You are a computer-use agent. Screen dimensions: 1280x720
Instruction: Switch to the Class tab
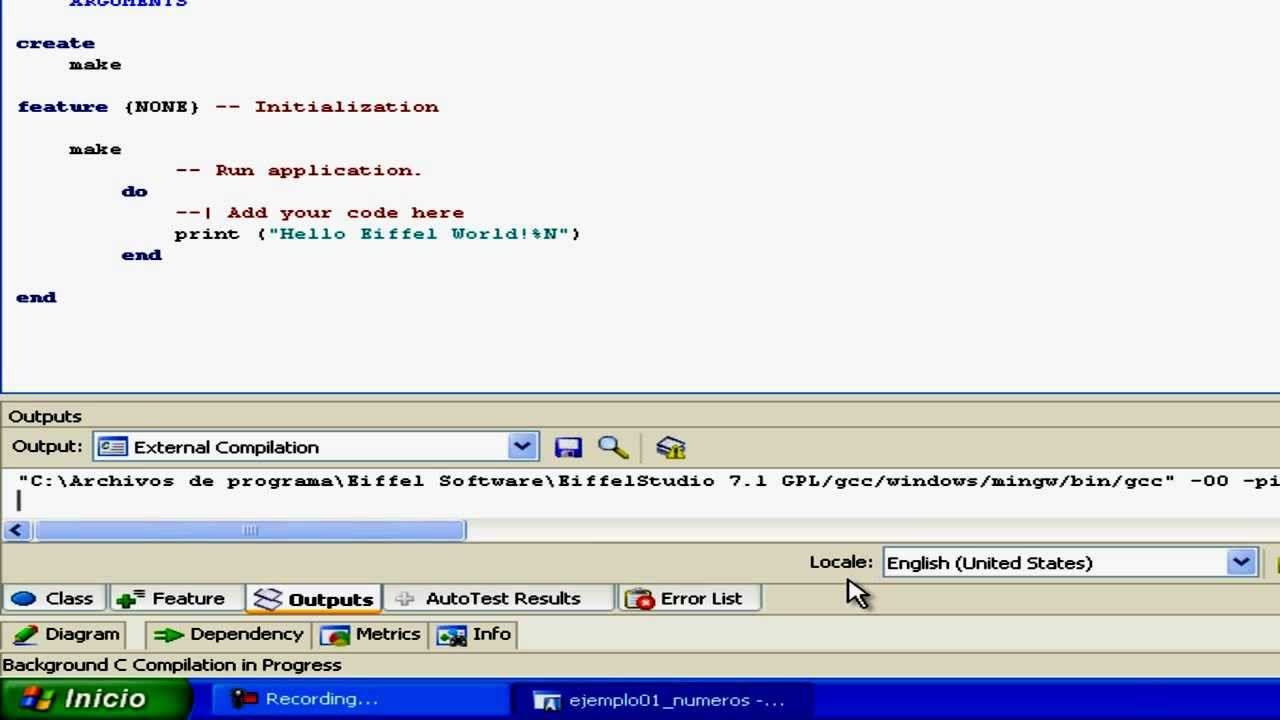[52, 598]
